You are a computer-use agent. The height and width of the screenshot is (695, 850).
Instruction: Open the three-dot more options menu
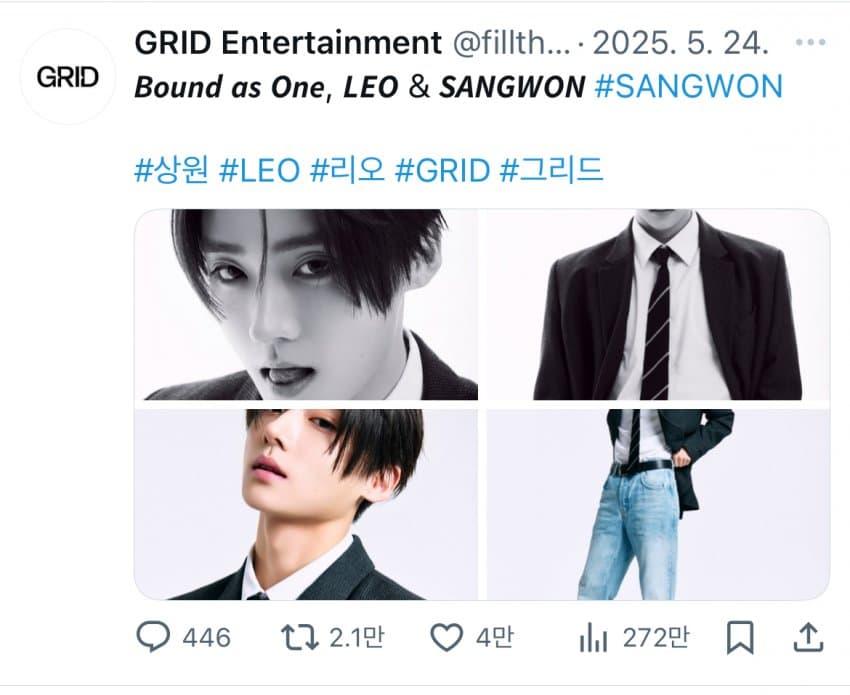810,42
